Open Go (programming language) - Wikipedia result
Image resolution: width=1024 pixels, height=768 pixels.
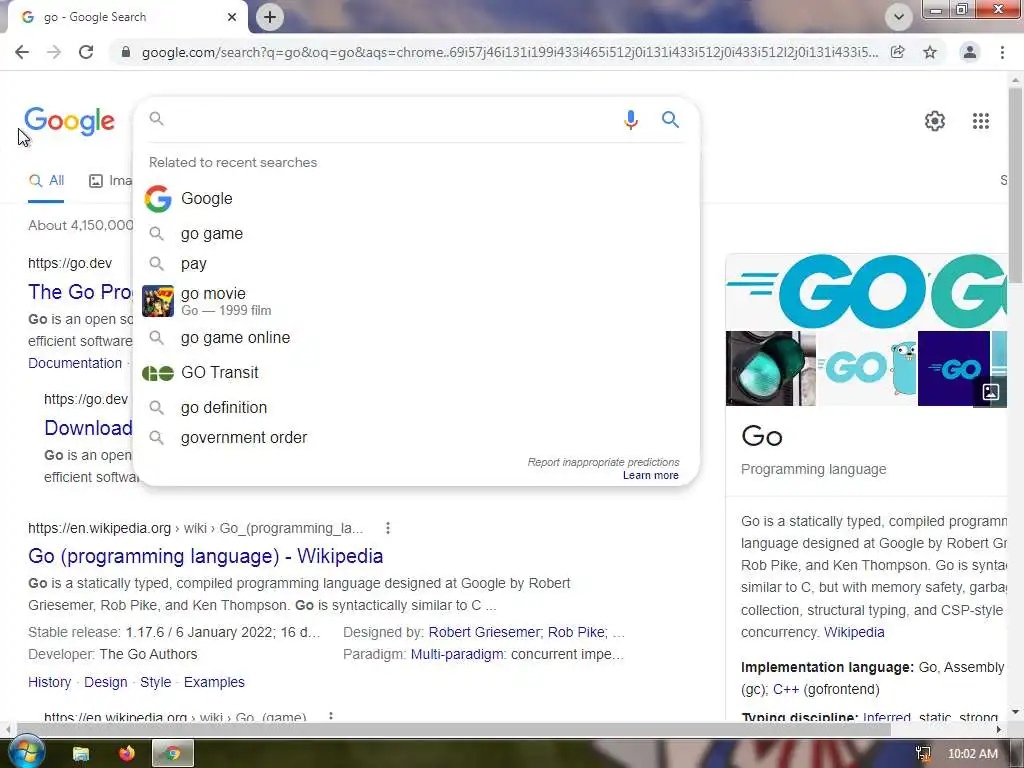coord(206,556)
